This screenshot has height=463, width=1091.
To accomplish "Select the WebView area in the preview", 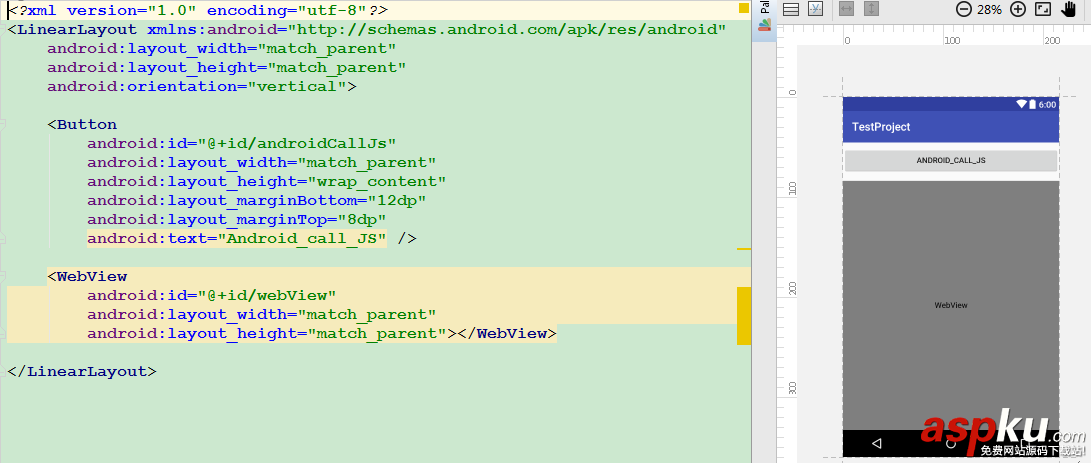I will point(950,305).
